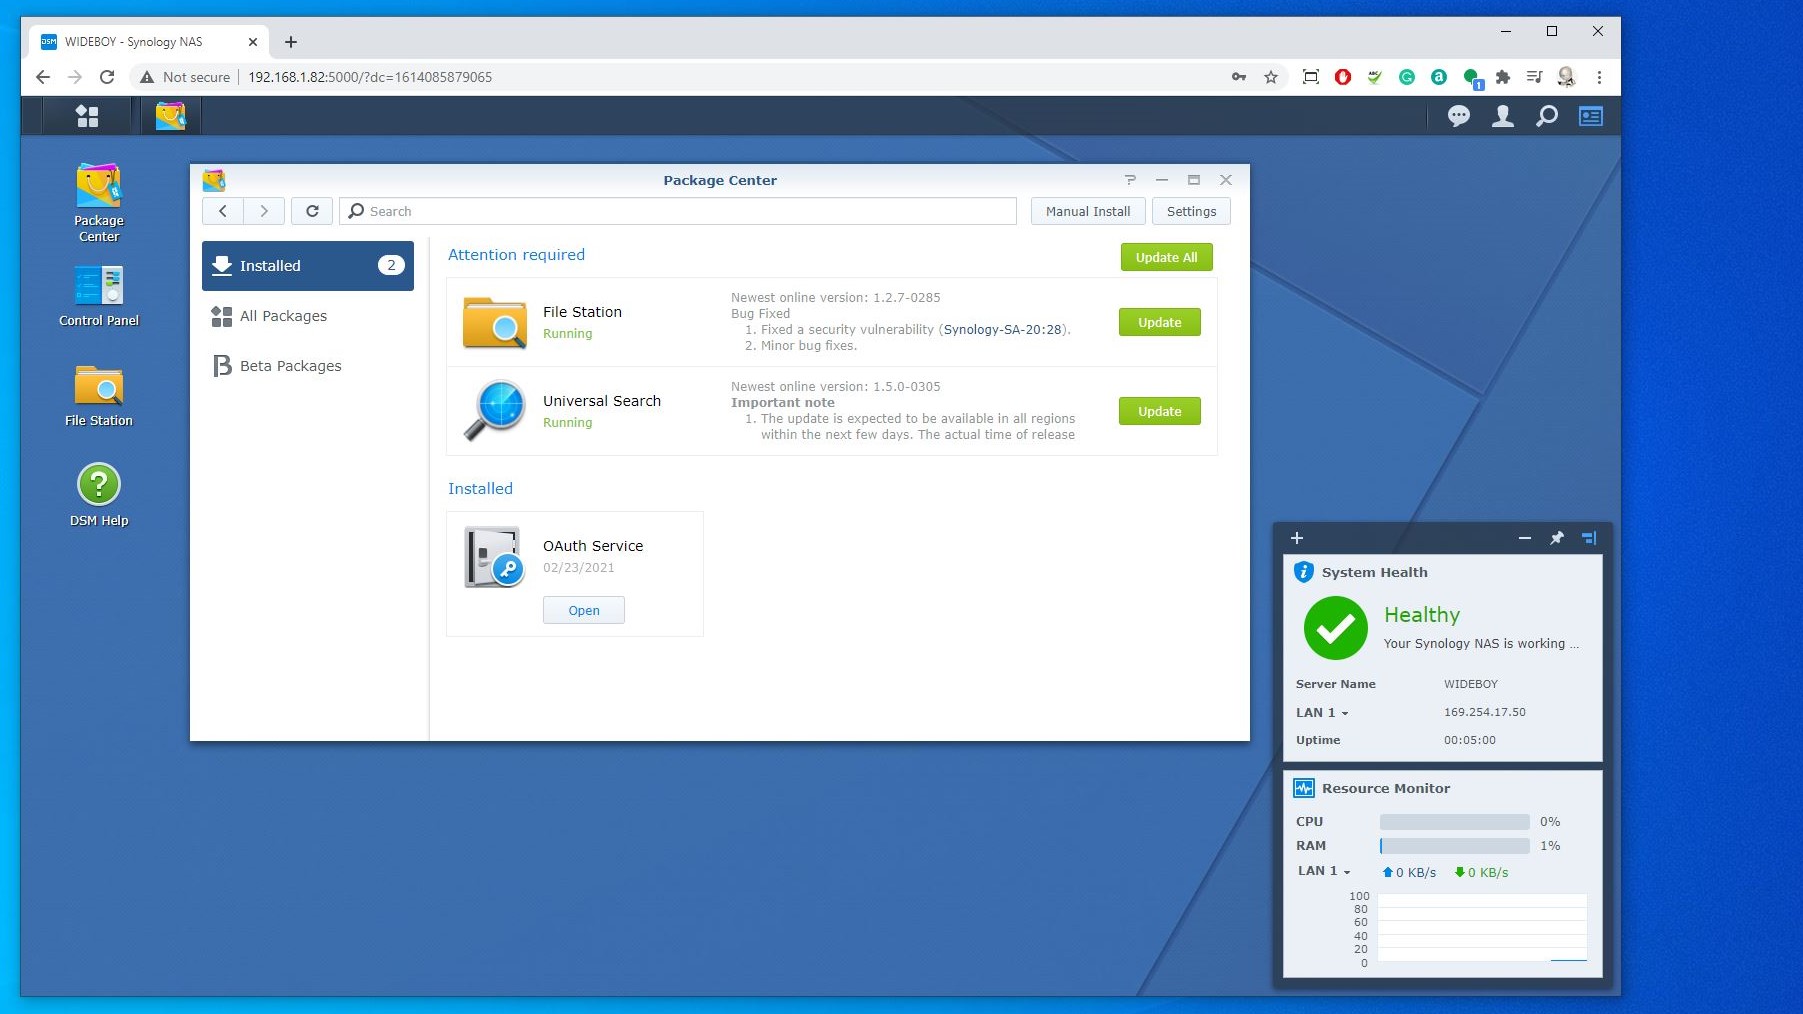Open Synology-SA-20:28 advisory link
This screenshot has height=1014, width=1803.
[1003, 329]
